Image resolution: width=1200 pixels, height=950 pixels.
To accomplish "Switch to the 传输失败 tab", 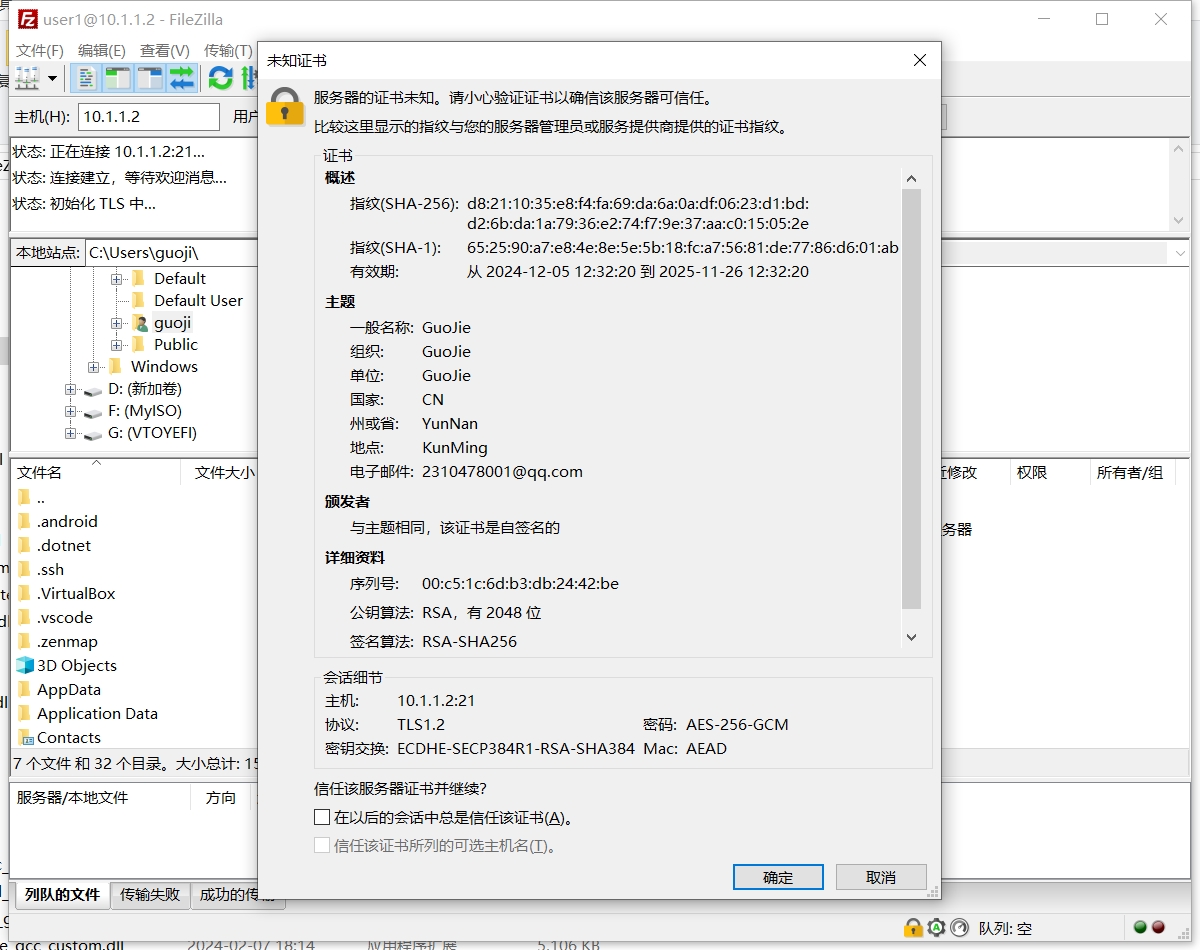I will tap(150, 894).
